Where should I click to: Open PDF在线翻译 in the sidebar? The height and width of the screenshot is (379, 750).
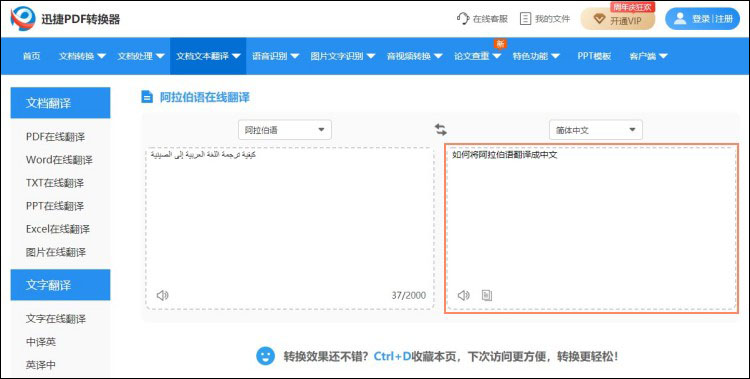point(55,137)
